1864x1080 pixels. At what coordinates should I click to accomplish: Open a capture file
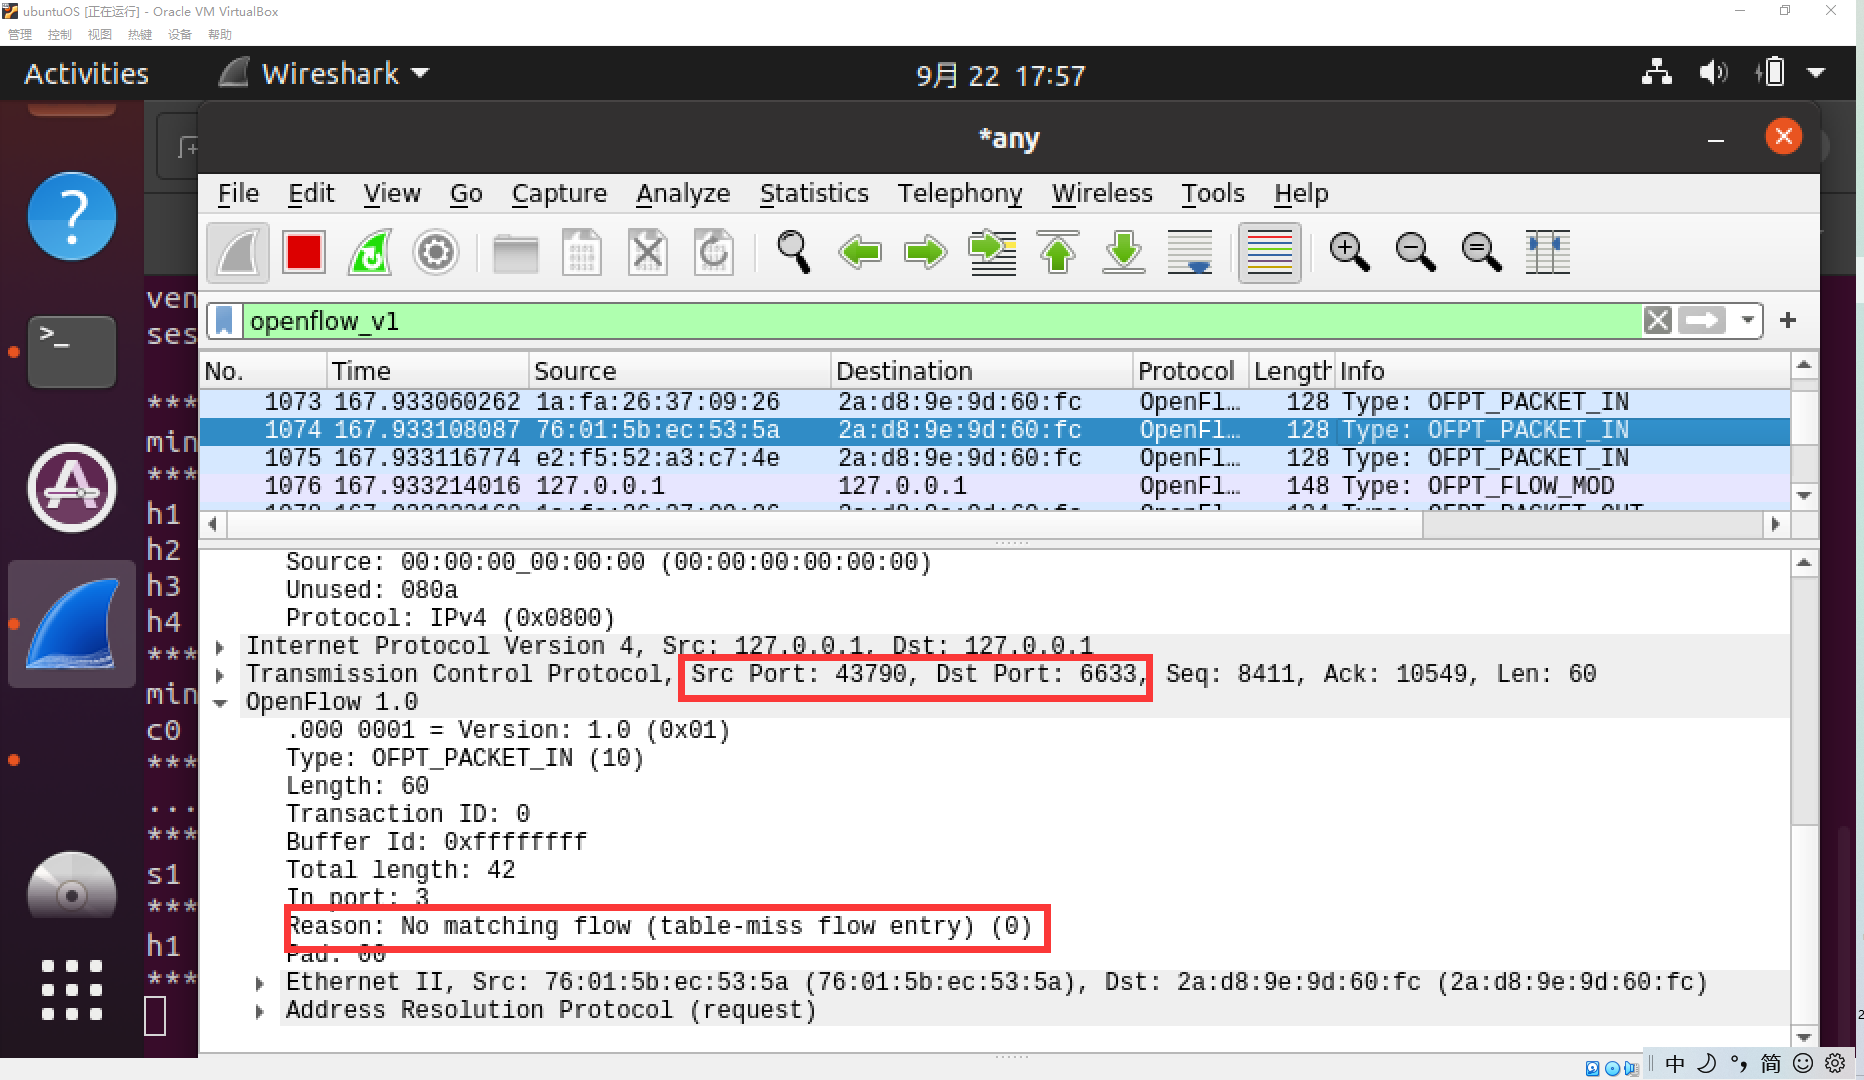click(516, 253)
